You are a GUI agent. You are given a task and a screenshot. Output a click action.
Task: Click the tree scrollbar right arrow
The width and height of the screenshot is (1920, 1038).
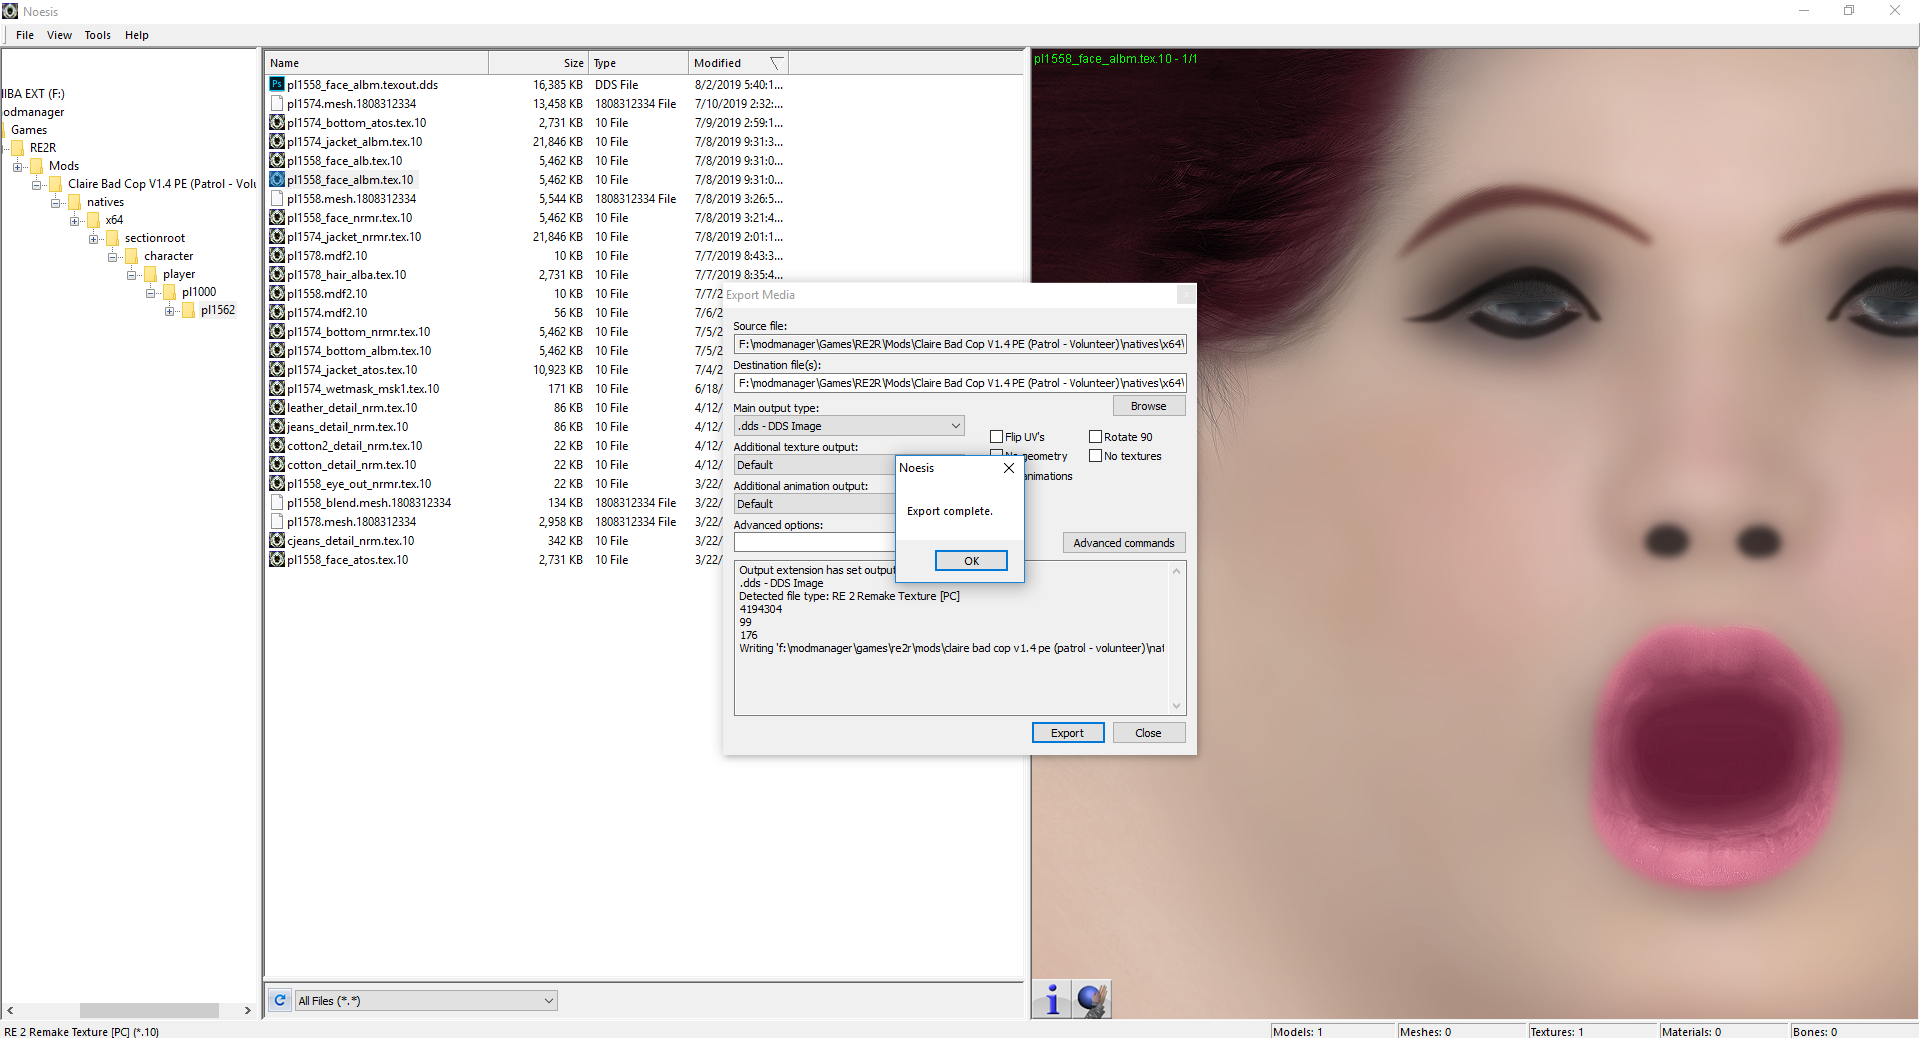coord(248,1010)
